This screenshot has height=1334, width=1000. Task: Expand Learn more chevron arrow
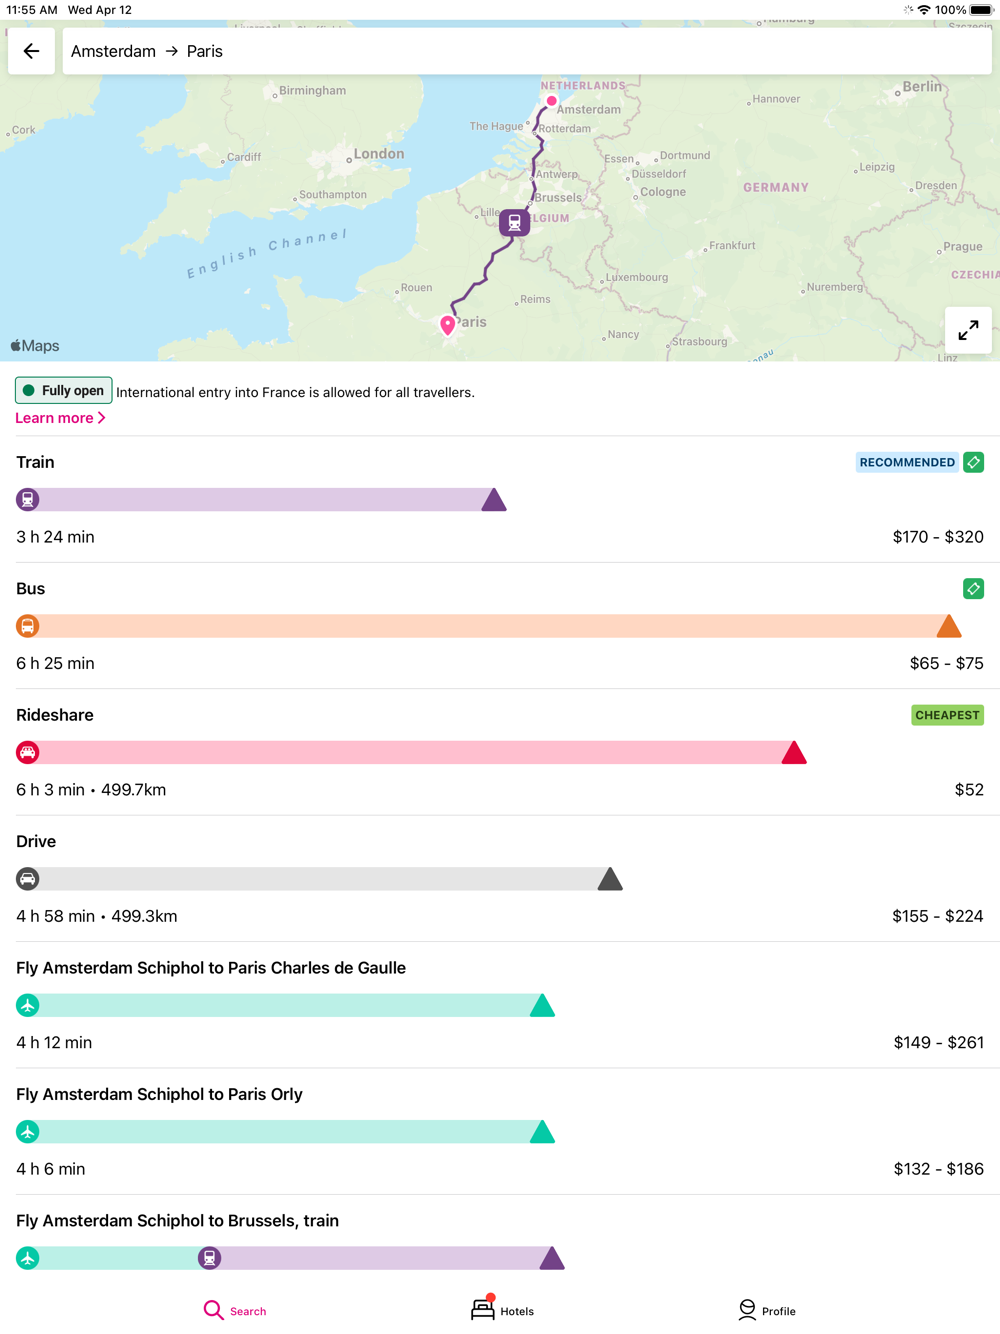click(102, 418)
